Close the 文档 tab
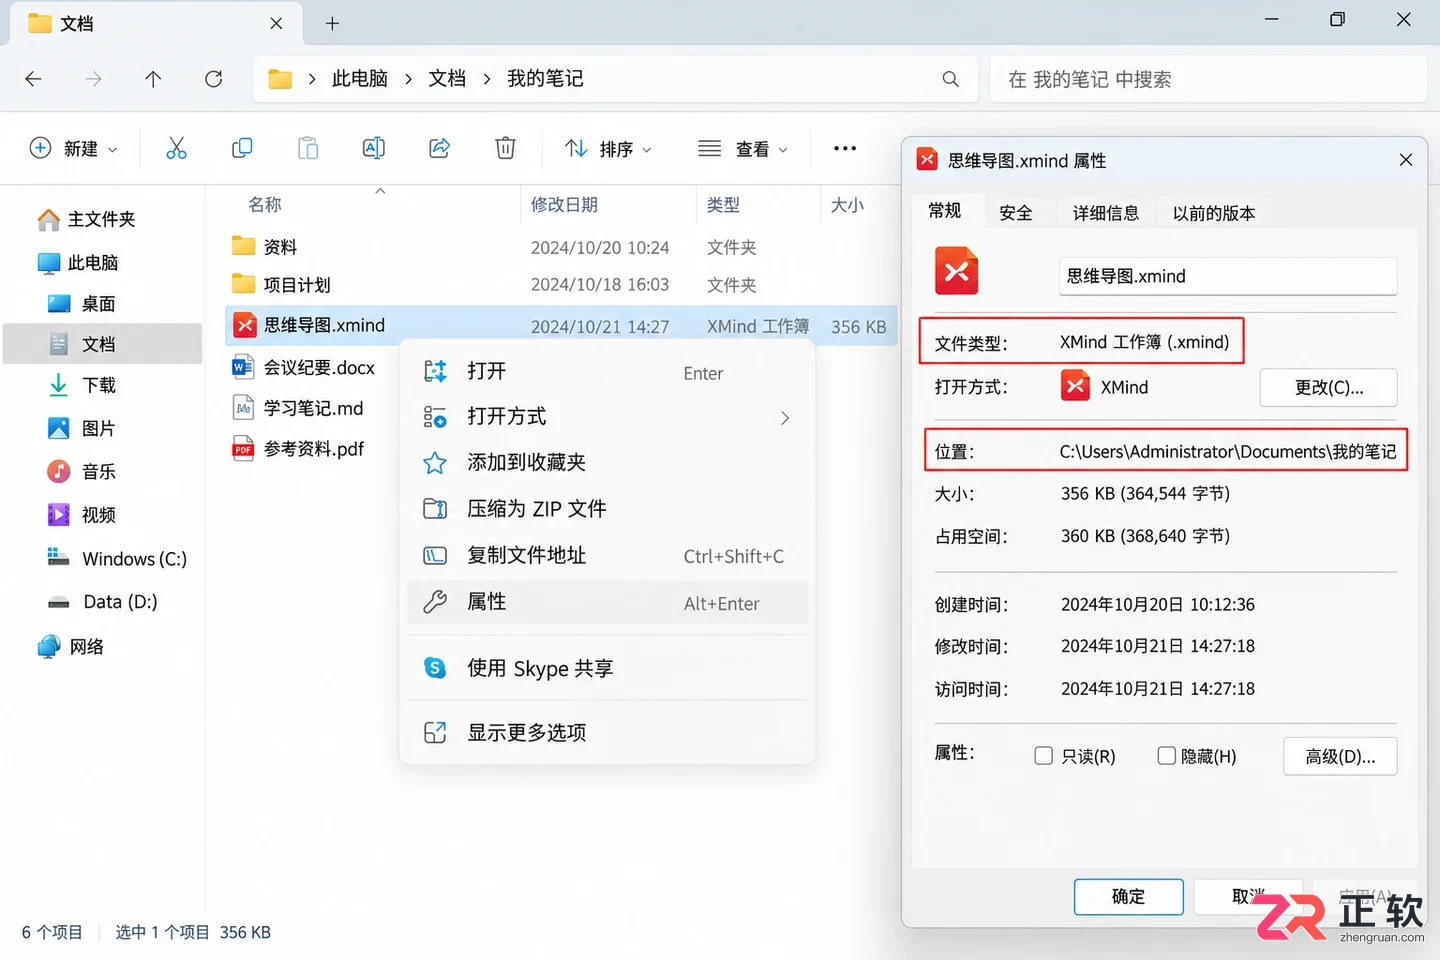Viewport: 1440px width, 960px height. click(276, 23)
